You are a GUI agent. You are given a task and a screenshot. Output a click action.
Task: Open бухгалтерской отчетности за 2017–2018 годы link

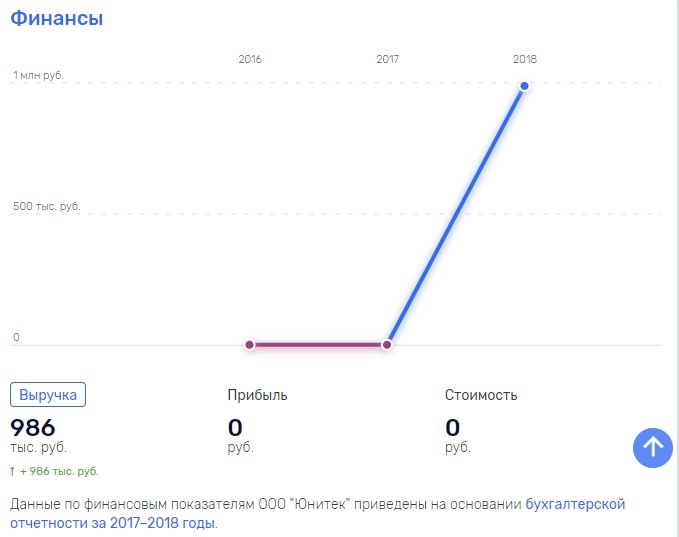click(317, 514)
